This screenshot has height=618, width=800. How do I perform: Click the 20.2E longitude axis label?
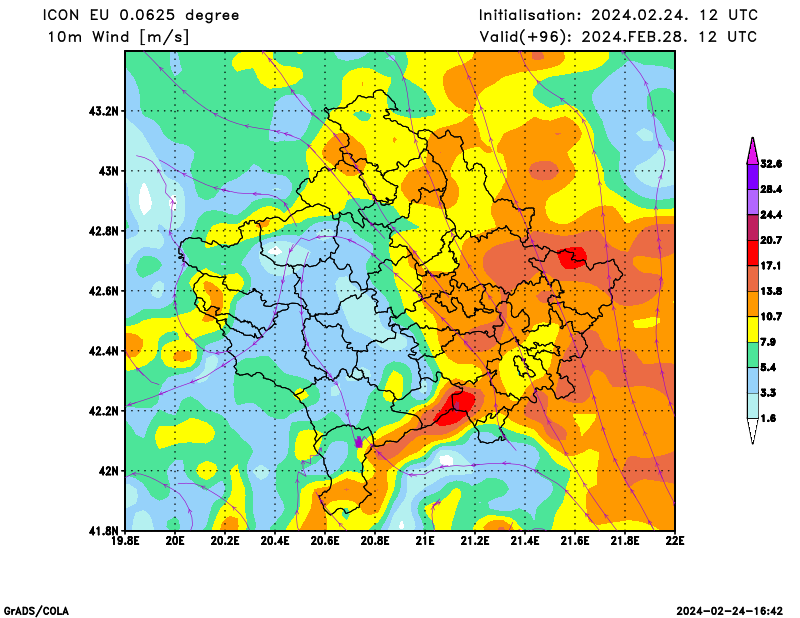click(x=226, y=540)
